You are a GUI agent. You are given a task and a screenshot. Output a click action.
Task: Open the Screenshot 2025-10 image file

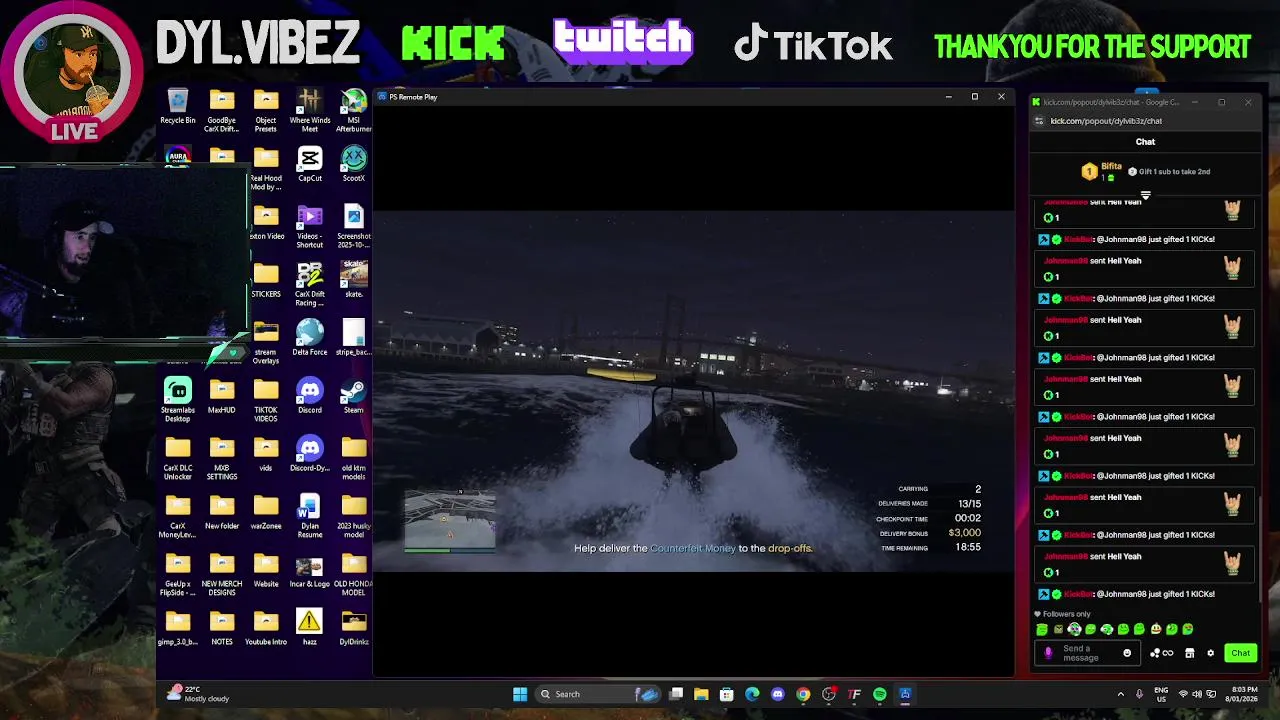(x=354, y=227)
